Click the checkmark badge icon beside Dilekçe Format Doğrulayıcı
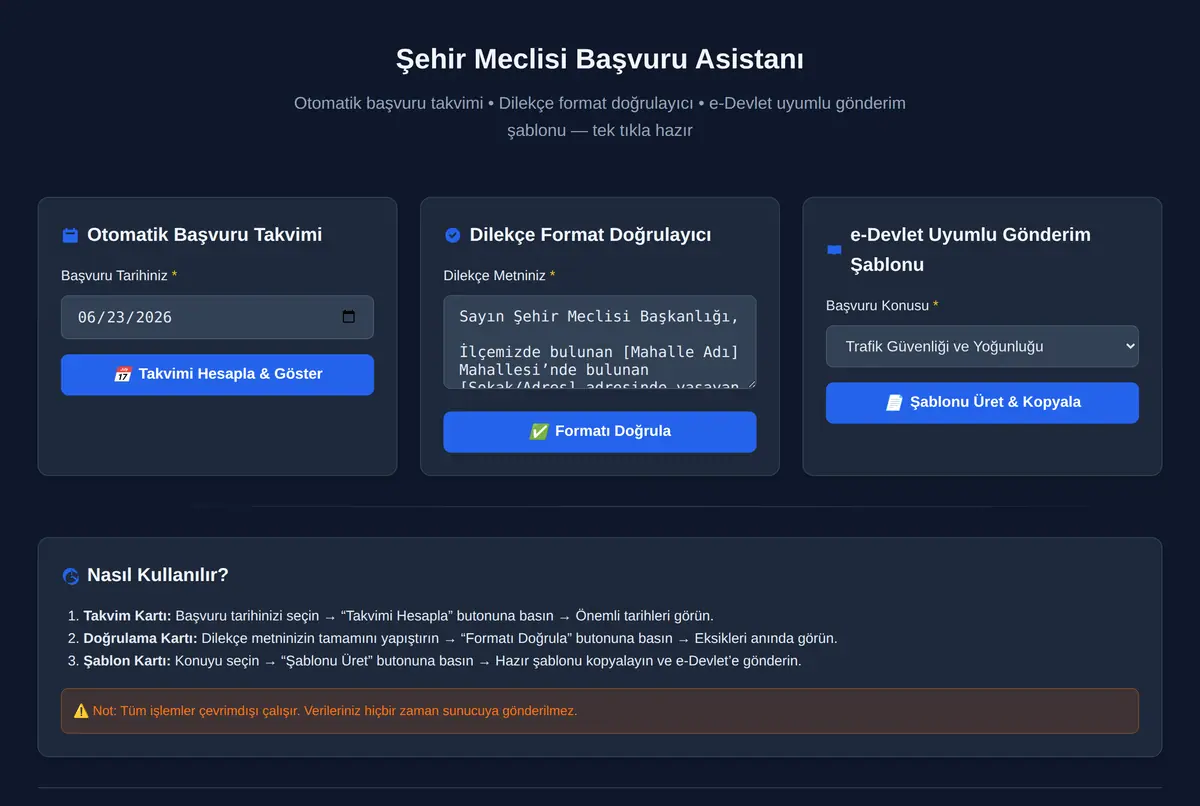This screenshot has height=806, width=1200. point(452,236)
